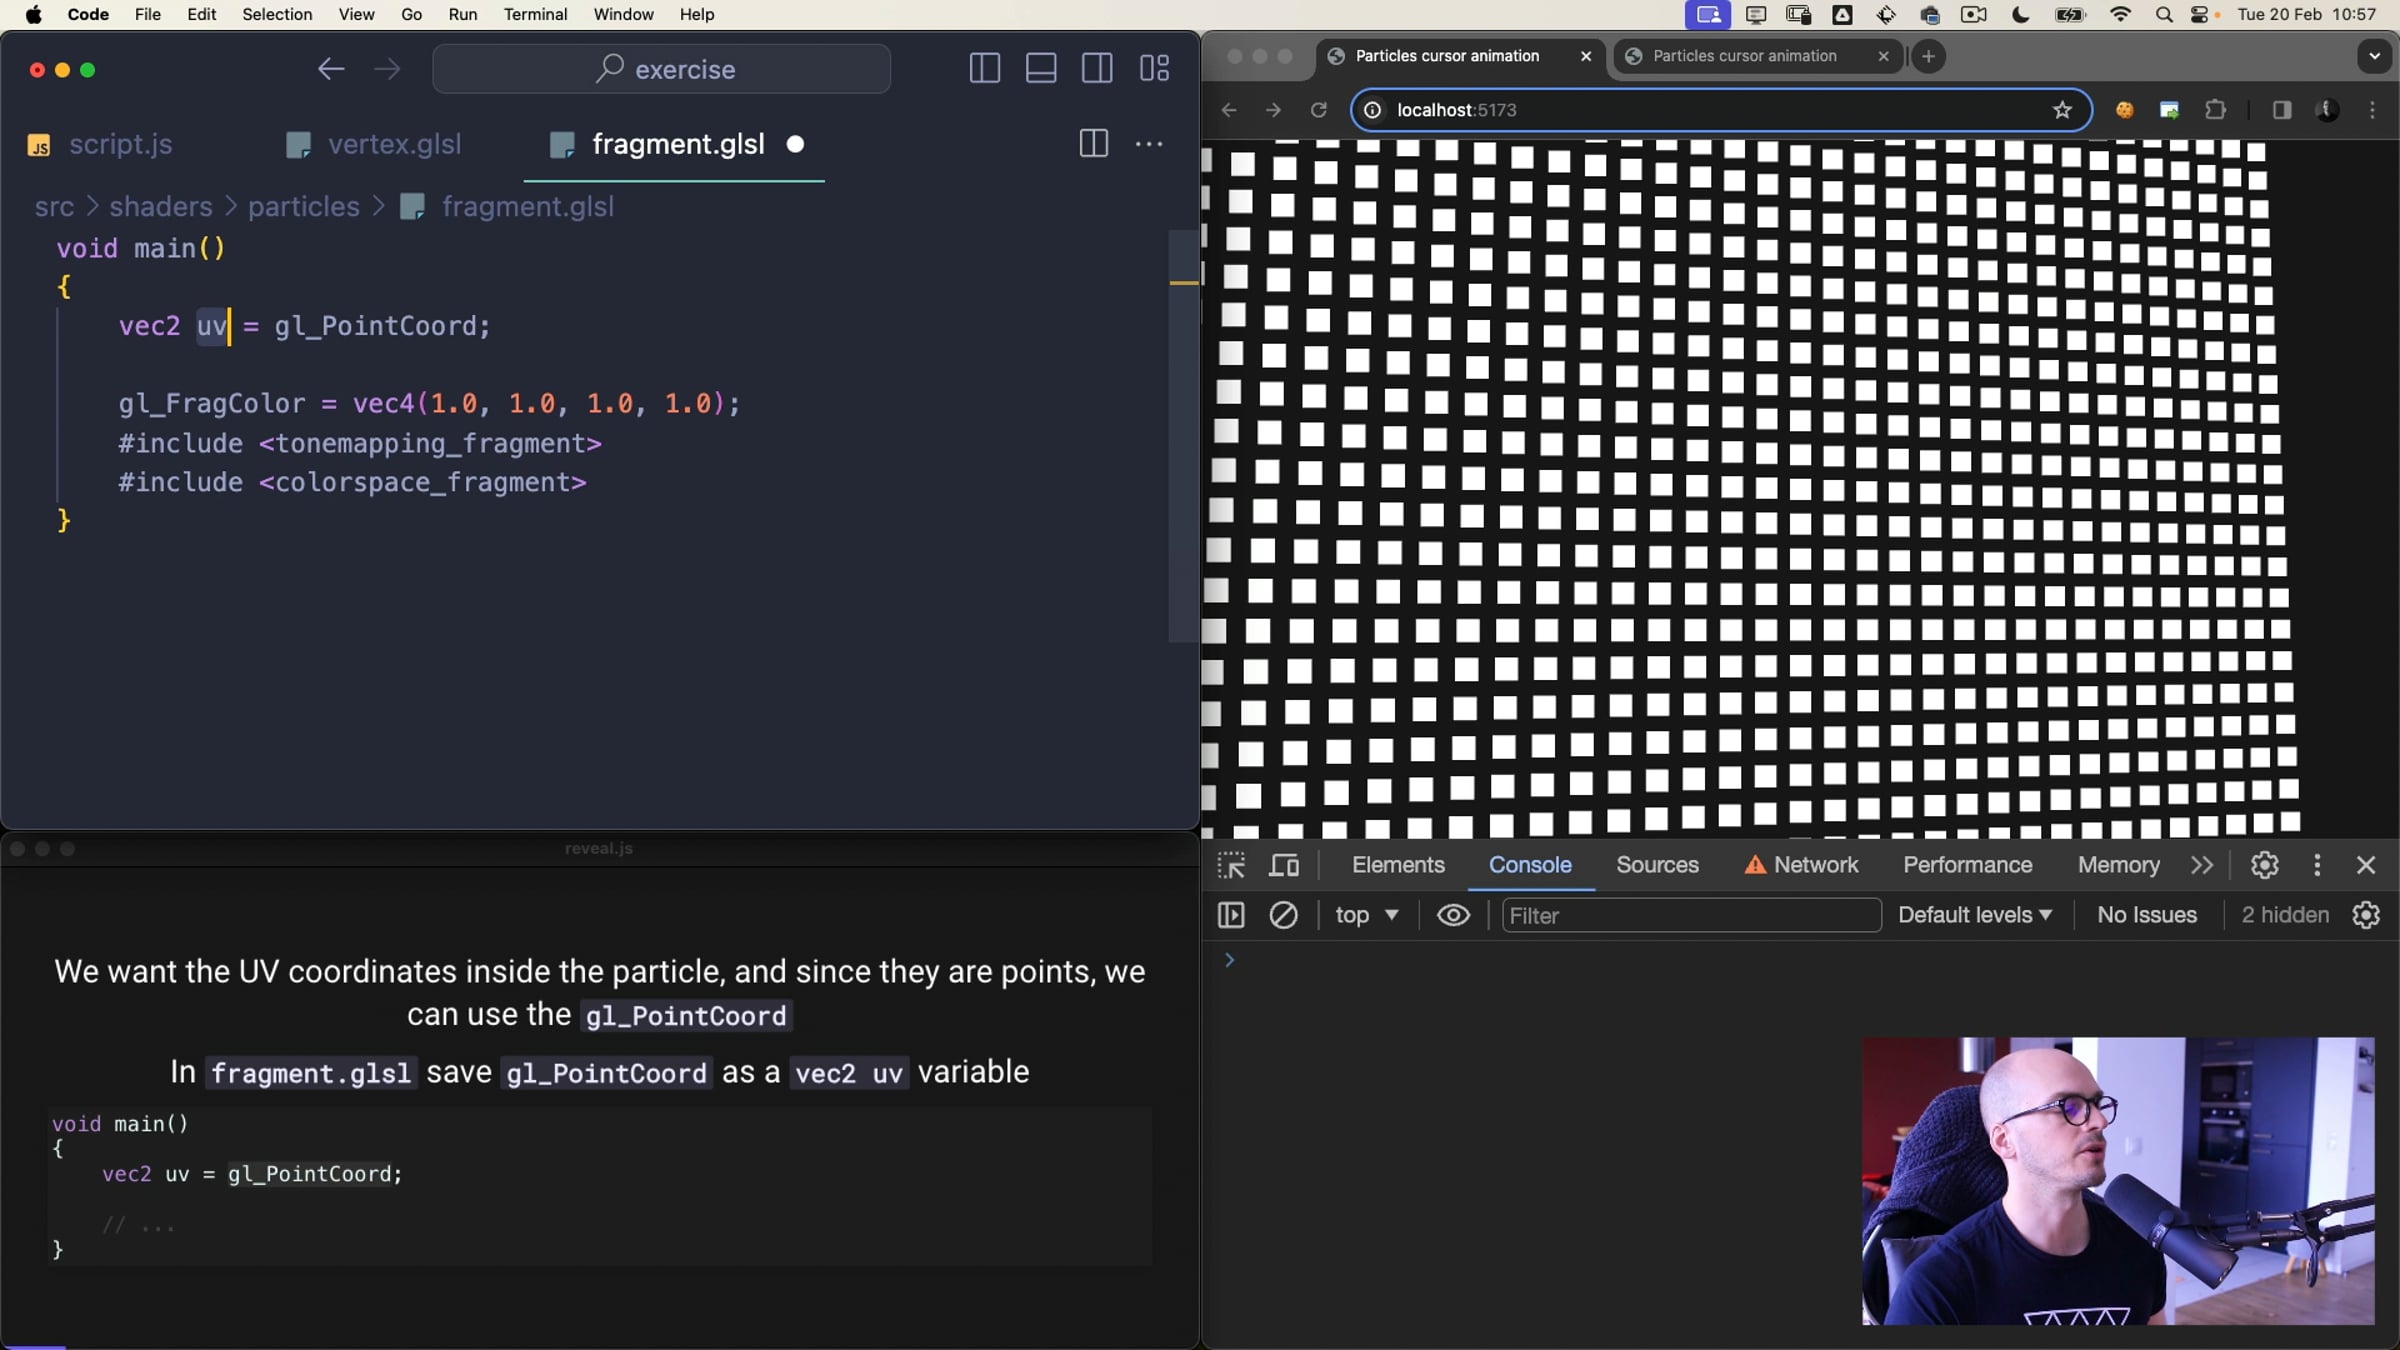Expand more DevTools tabs chevron
This screenshot has width=2400, height=1350.
coord(2202,865)
